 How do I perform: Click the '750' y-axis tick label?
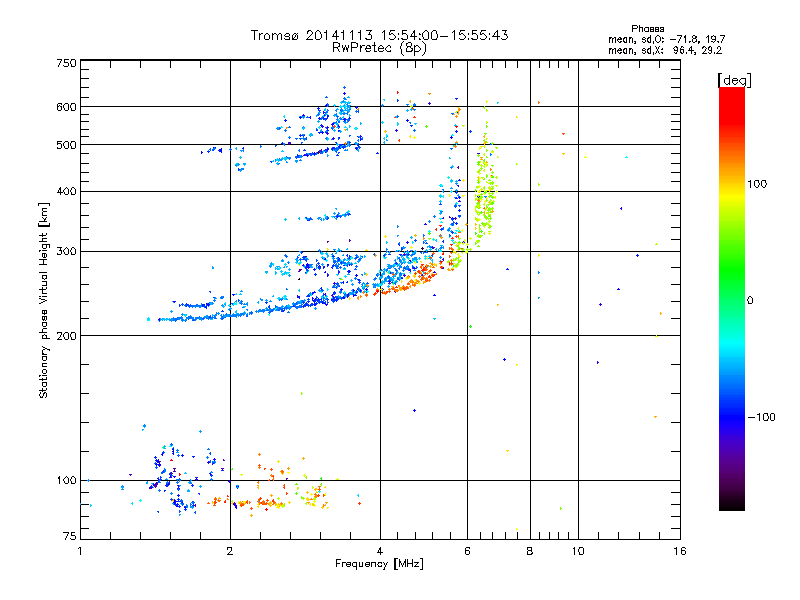(x=66, y=63)
